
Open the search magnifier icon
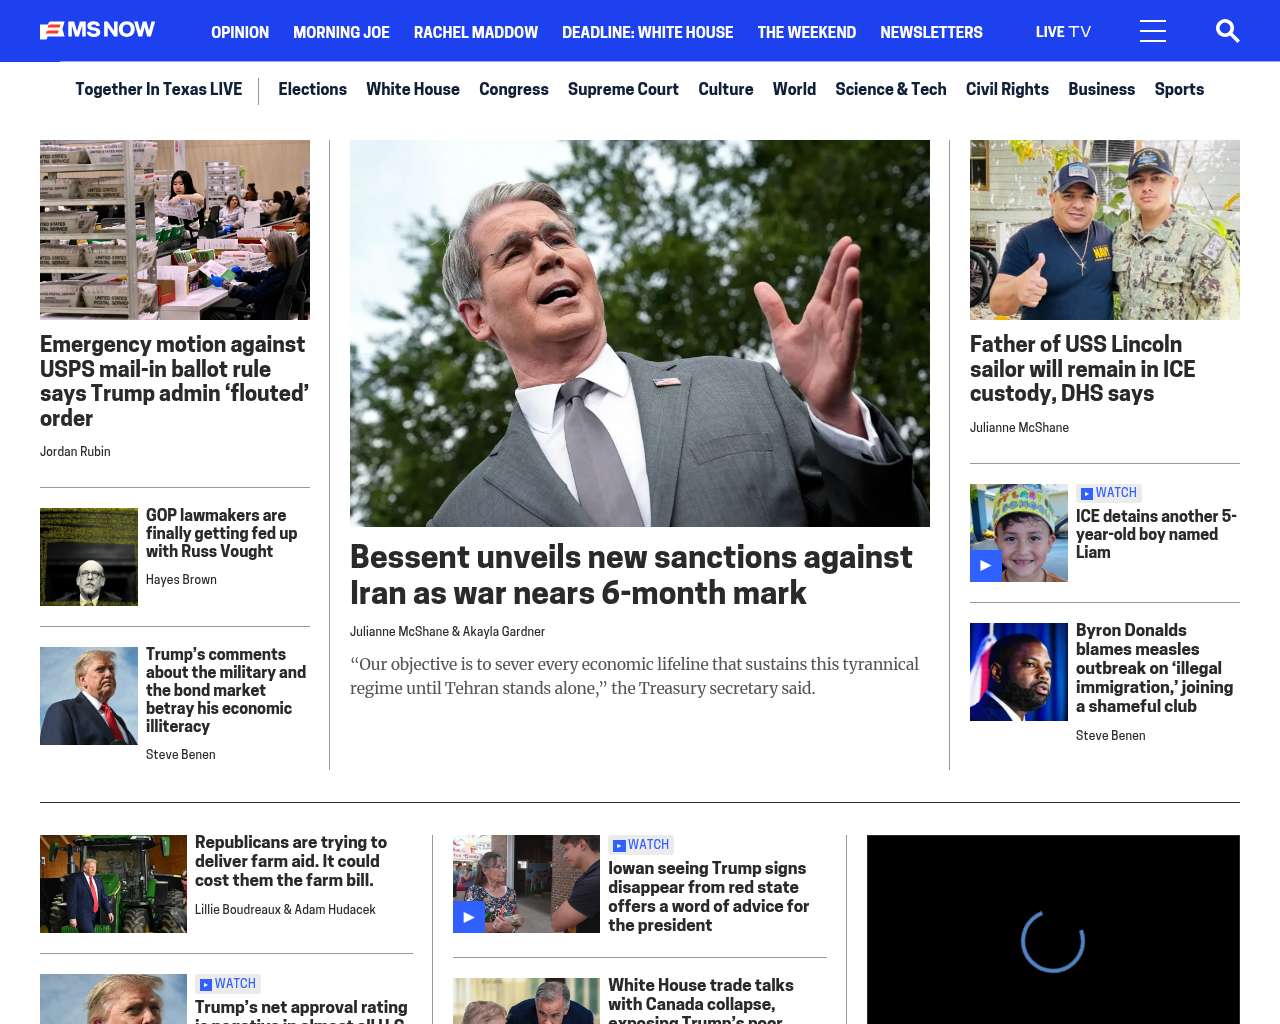click(1227, 31)
